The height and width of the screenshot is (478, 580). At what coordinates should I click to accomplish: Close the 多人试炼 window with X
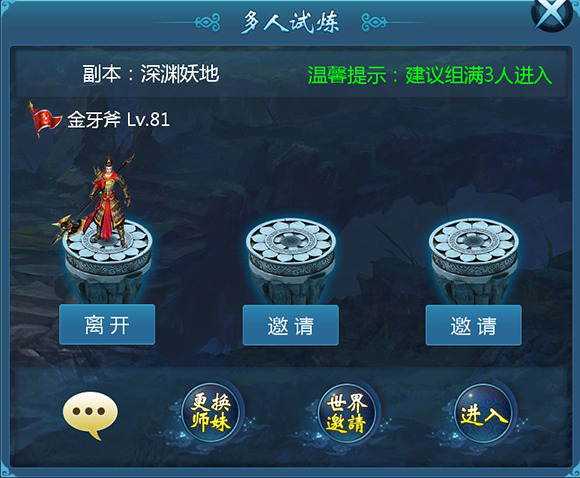click(x=552, y=14)
